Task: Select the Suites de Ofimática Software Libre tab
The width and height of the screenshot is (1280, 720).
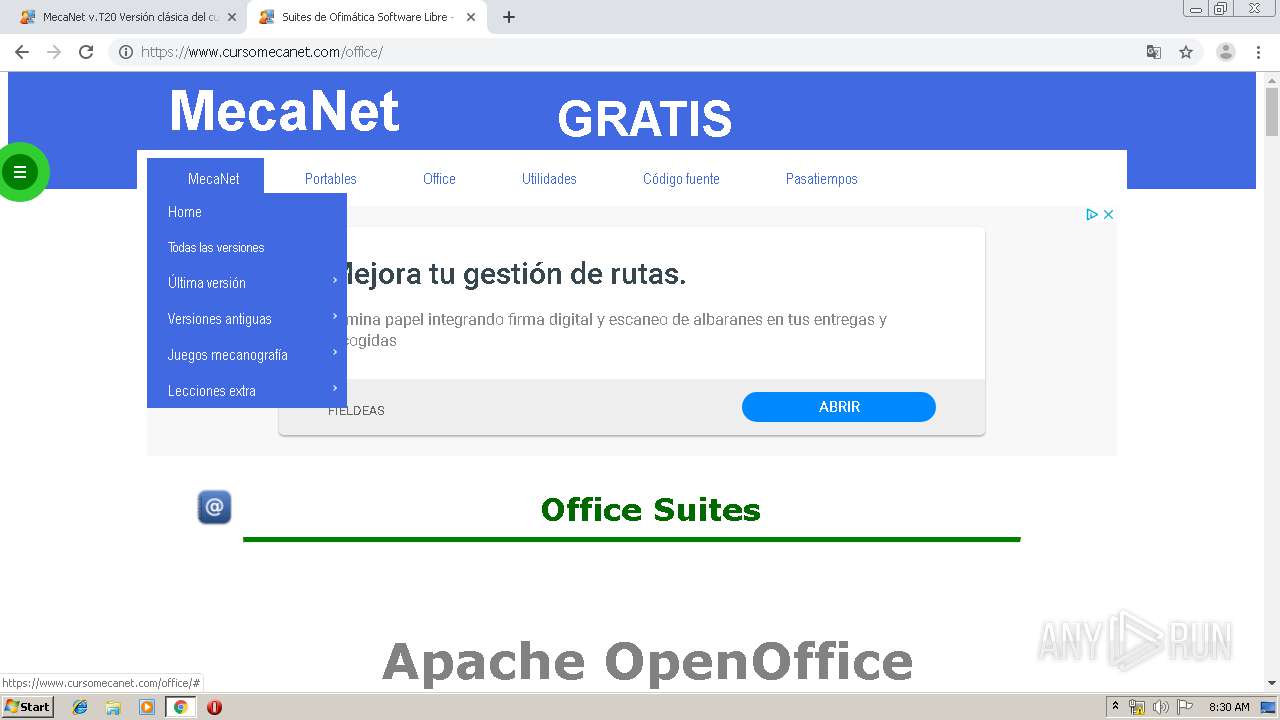Action: pos(366,17)
